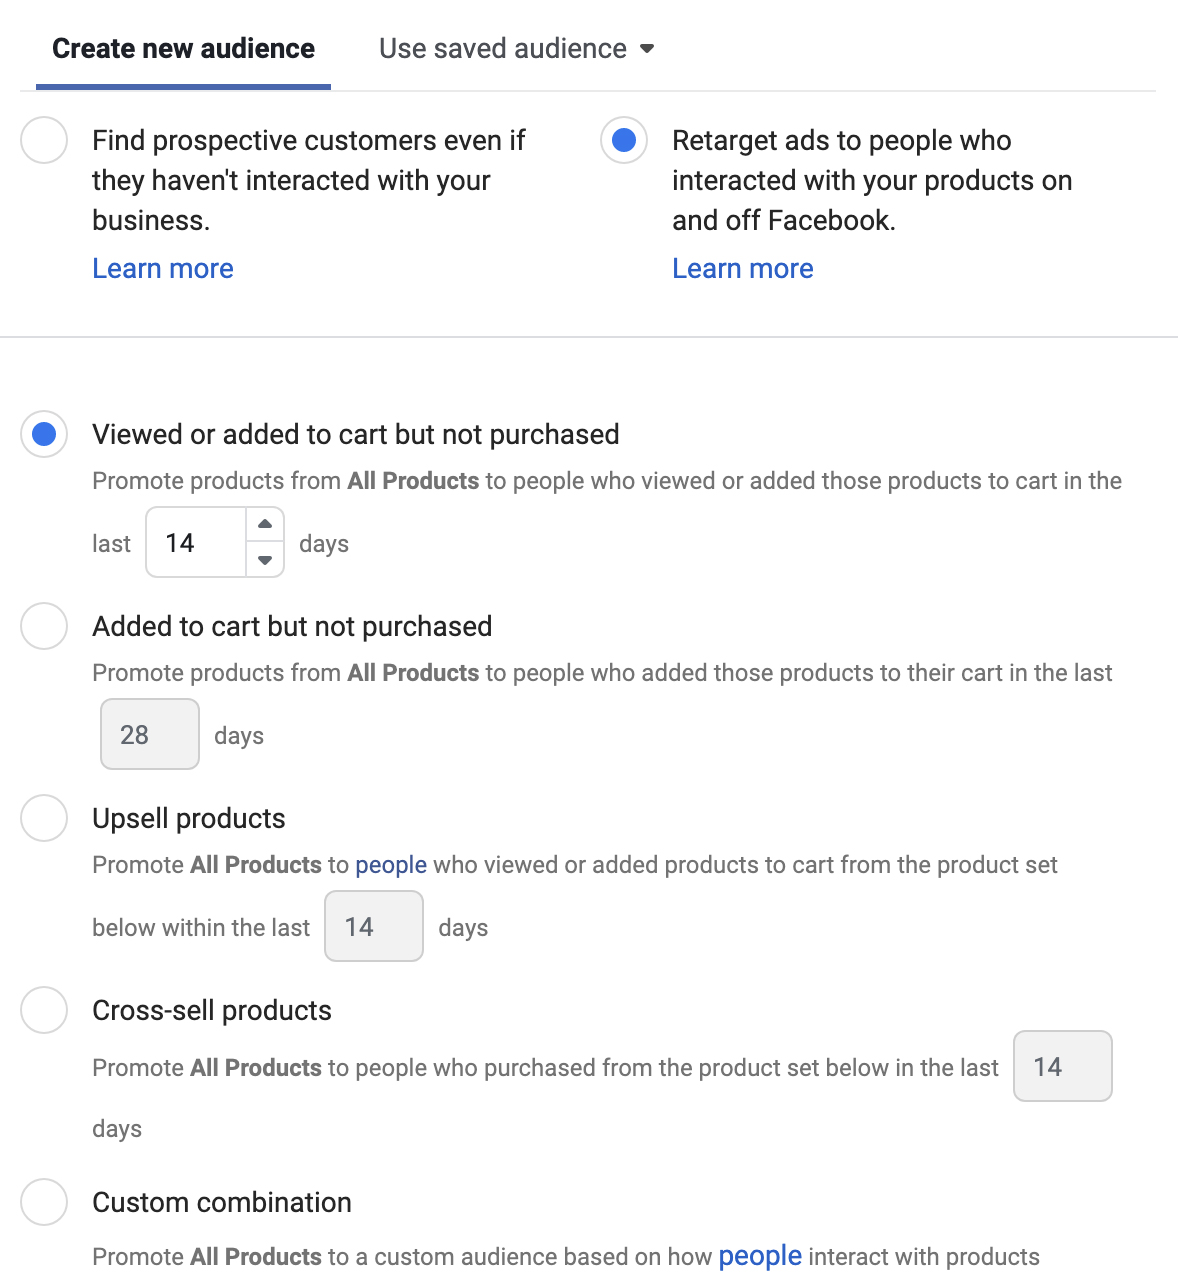1178x1283 pixels.
Task: Click the 14 days input for viewed products
Action: (197, 543)
